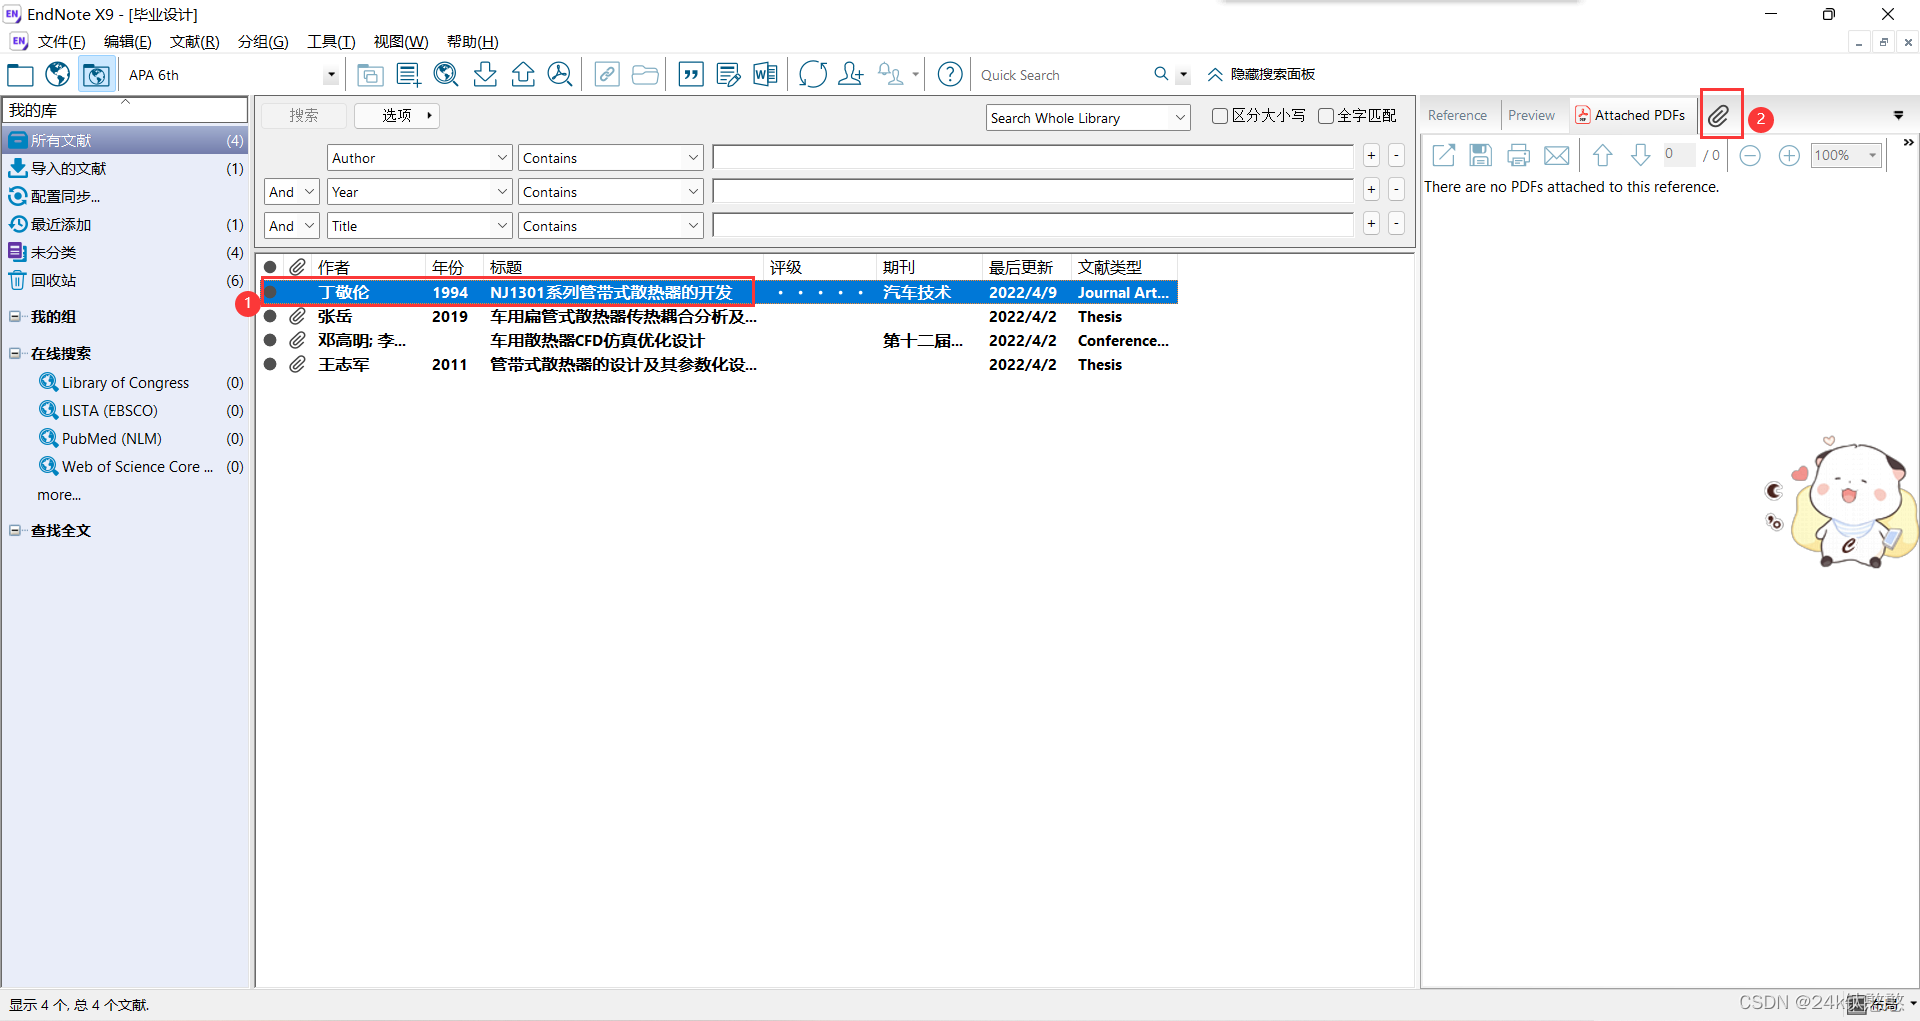The height and width of the screenshot is (1021, 1920).
Task: Click the Help question-mark icon
Action: (950, 75)
